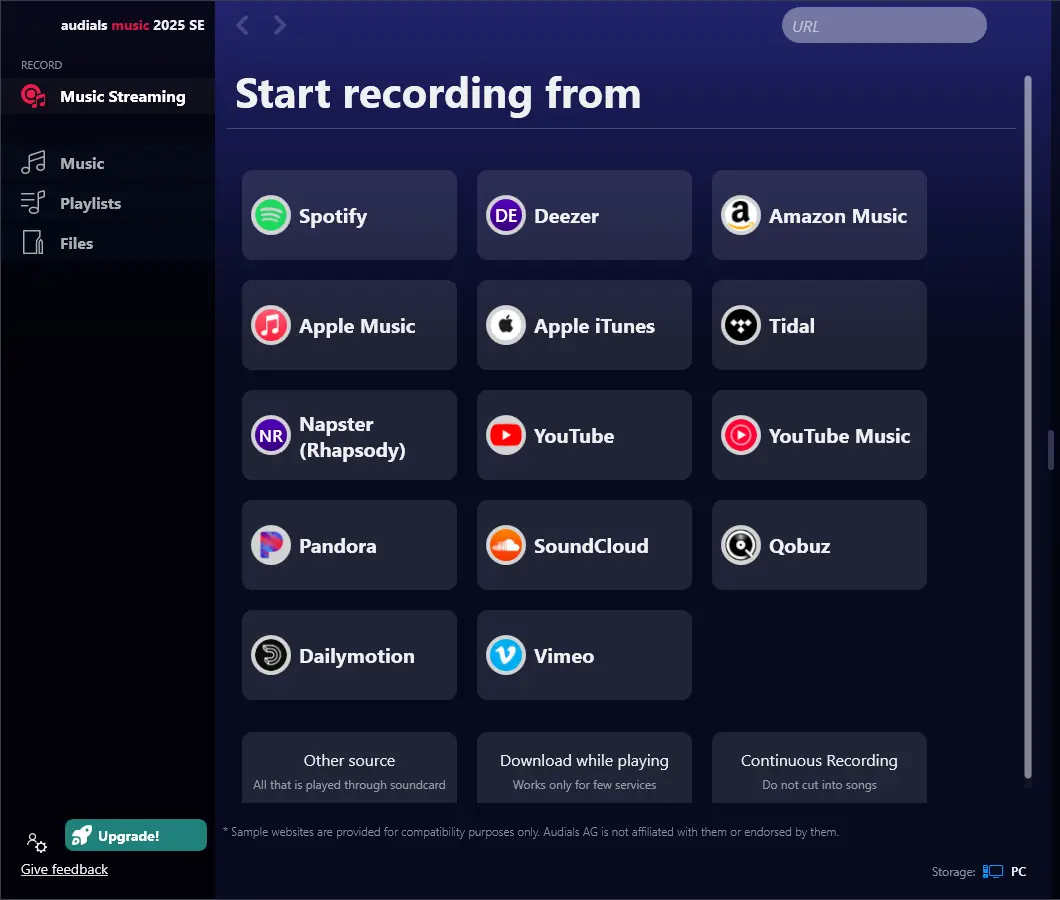This screenshot has height=900, width=1060.
Task: Navigate forward with the right arrow
Action: (x=280, y=25)
